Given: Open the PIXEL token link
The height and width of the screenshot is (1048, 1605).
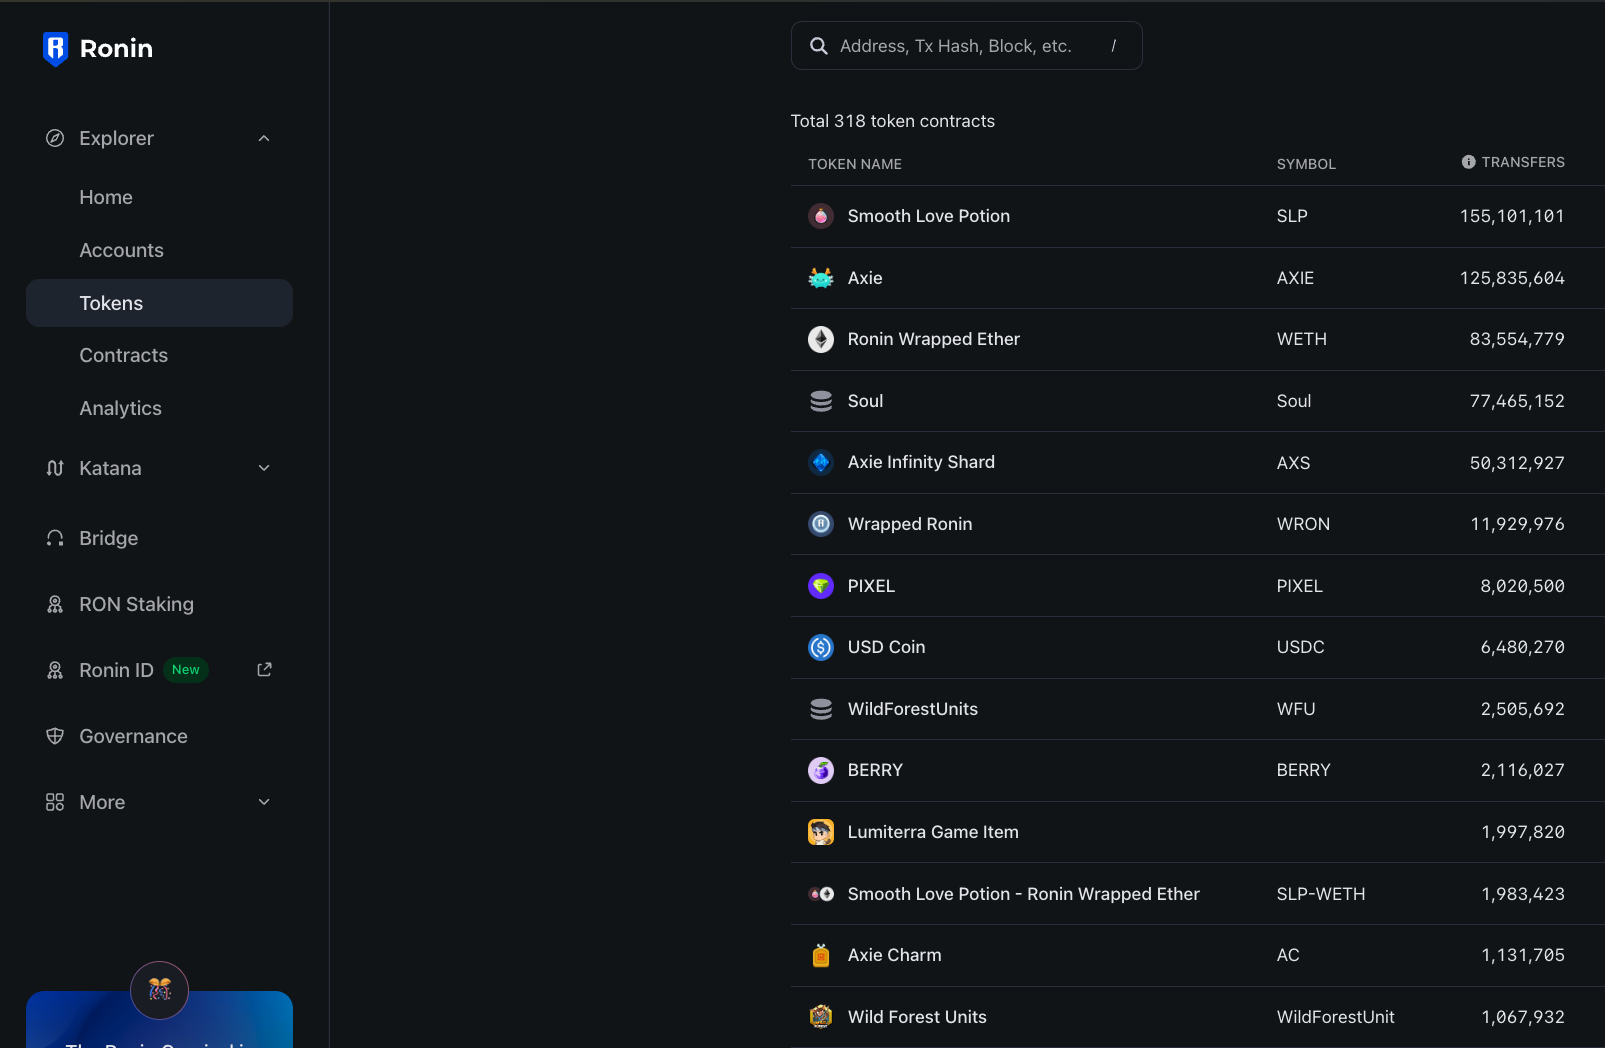Looking at the screenshot, I should pyautogui.click(x=871, y=586).
